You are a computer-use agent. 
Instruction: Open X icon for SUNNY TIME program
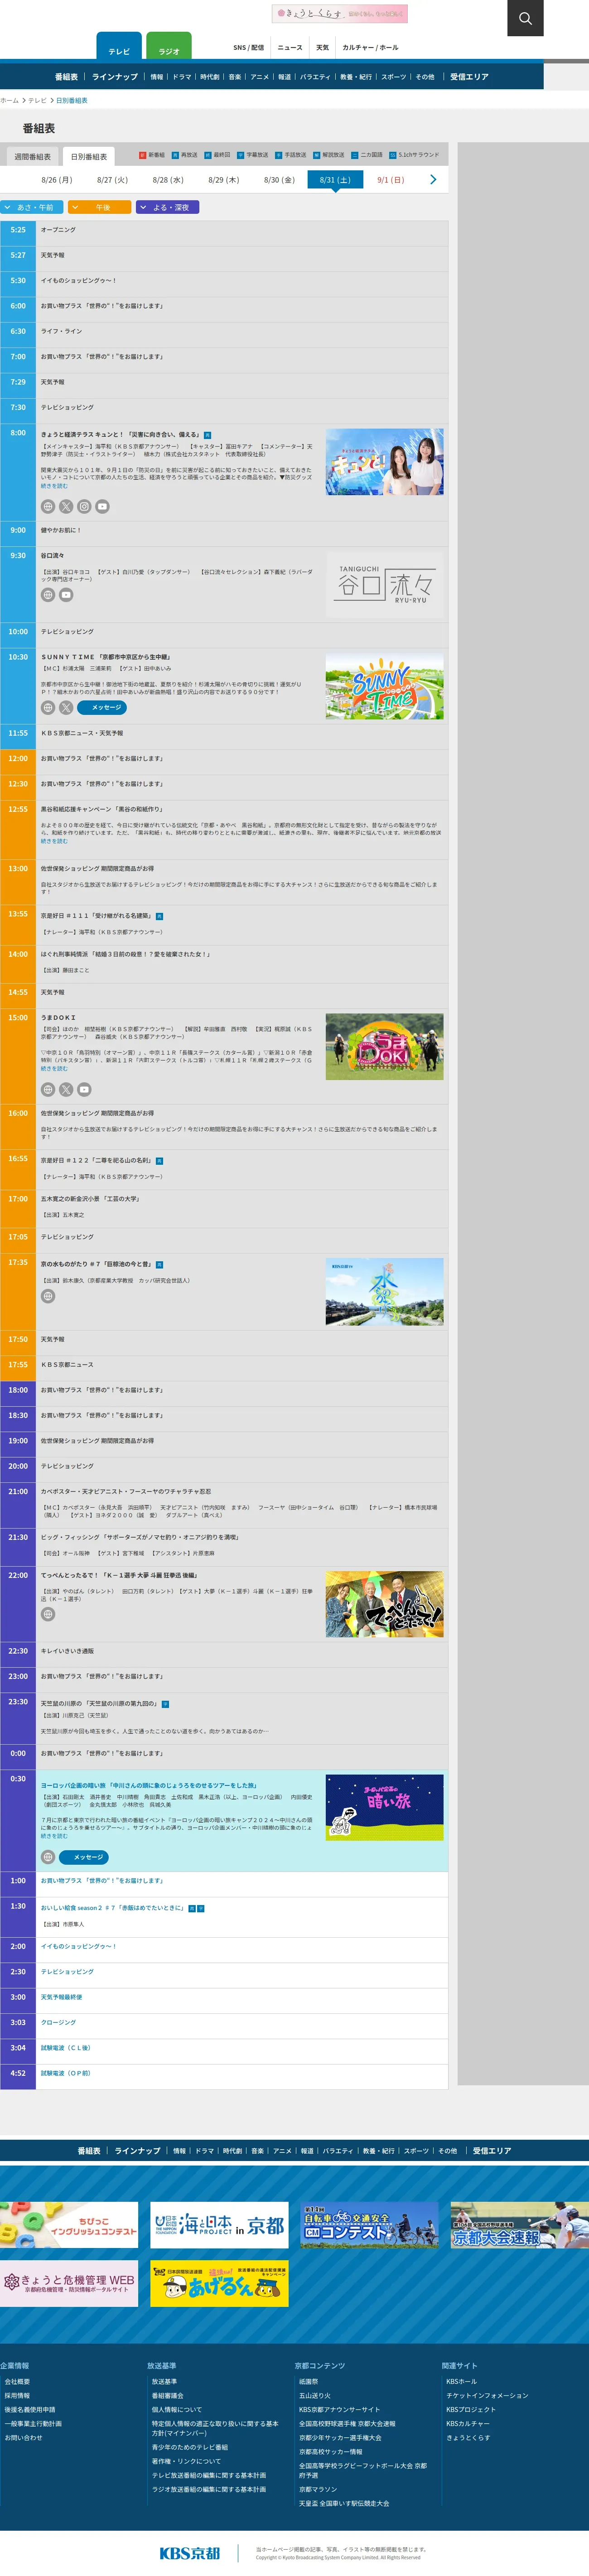click(x=66, y=707)
